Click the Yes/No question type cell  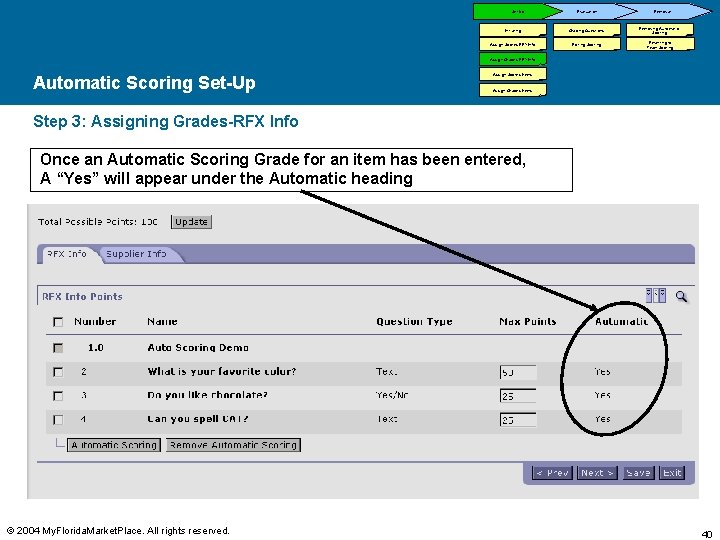(x=392, y=395)
